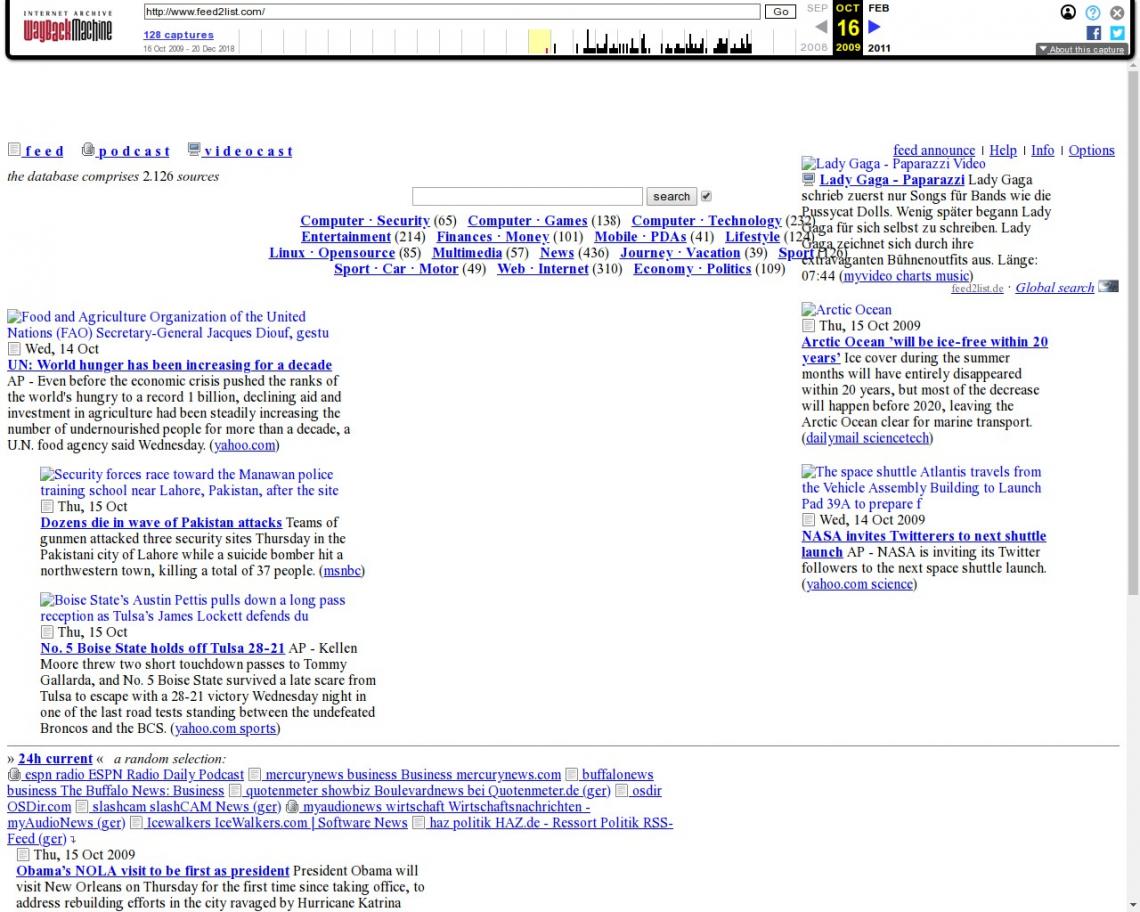The image size is (1140, 912).
Task: Open the Options menu link
Action: tap(1091, 150)
